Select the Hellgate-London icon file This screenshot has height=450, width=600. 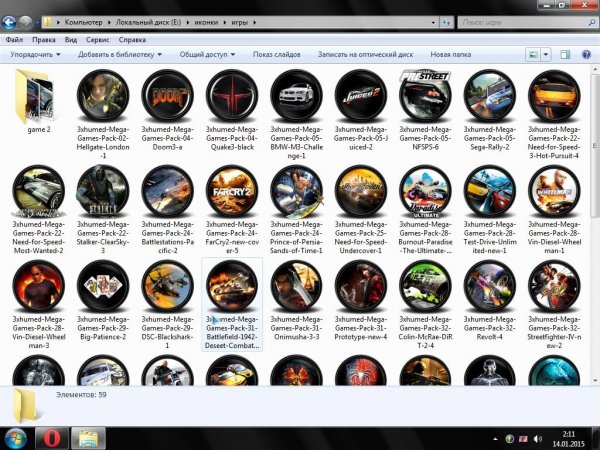(x=103, y=114)
